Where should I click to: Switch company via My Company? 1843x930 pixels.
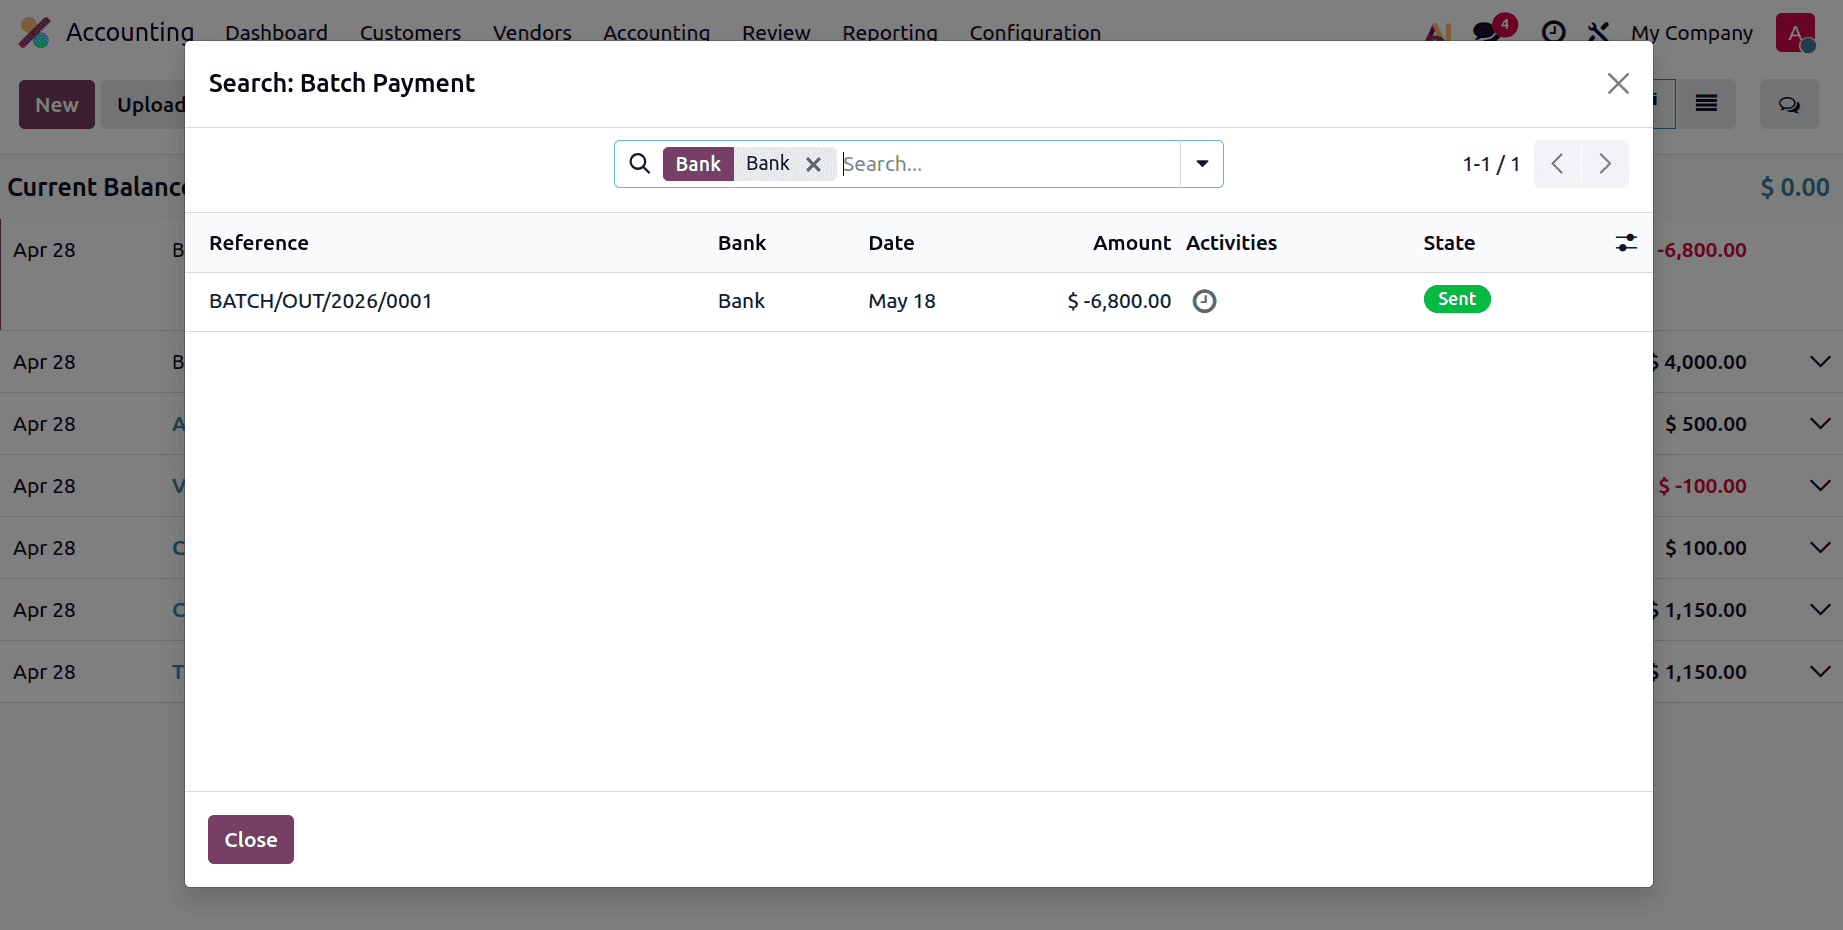tap(1692, 32)
